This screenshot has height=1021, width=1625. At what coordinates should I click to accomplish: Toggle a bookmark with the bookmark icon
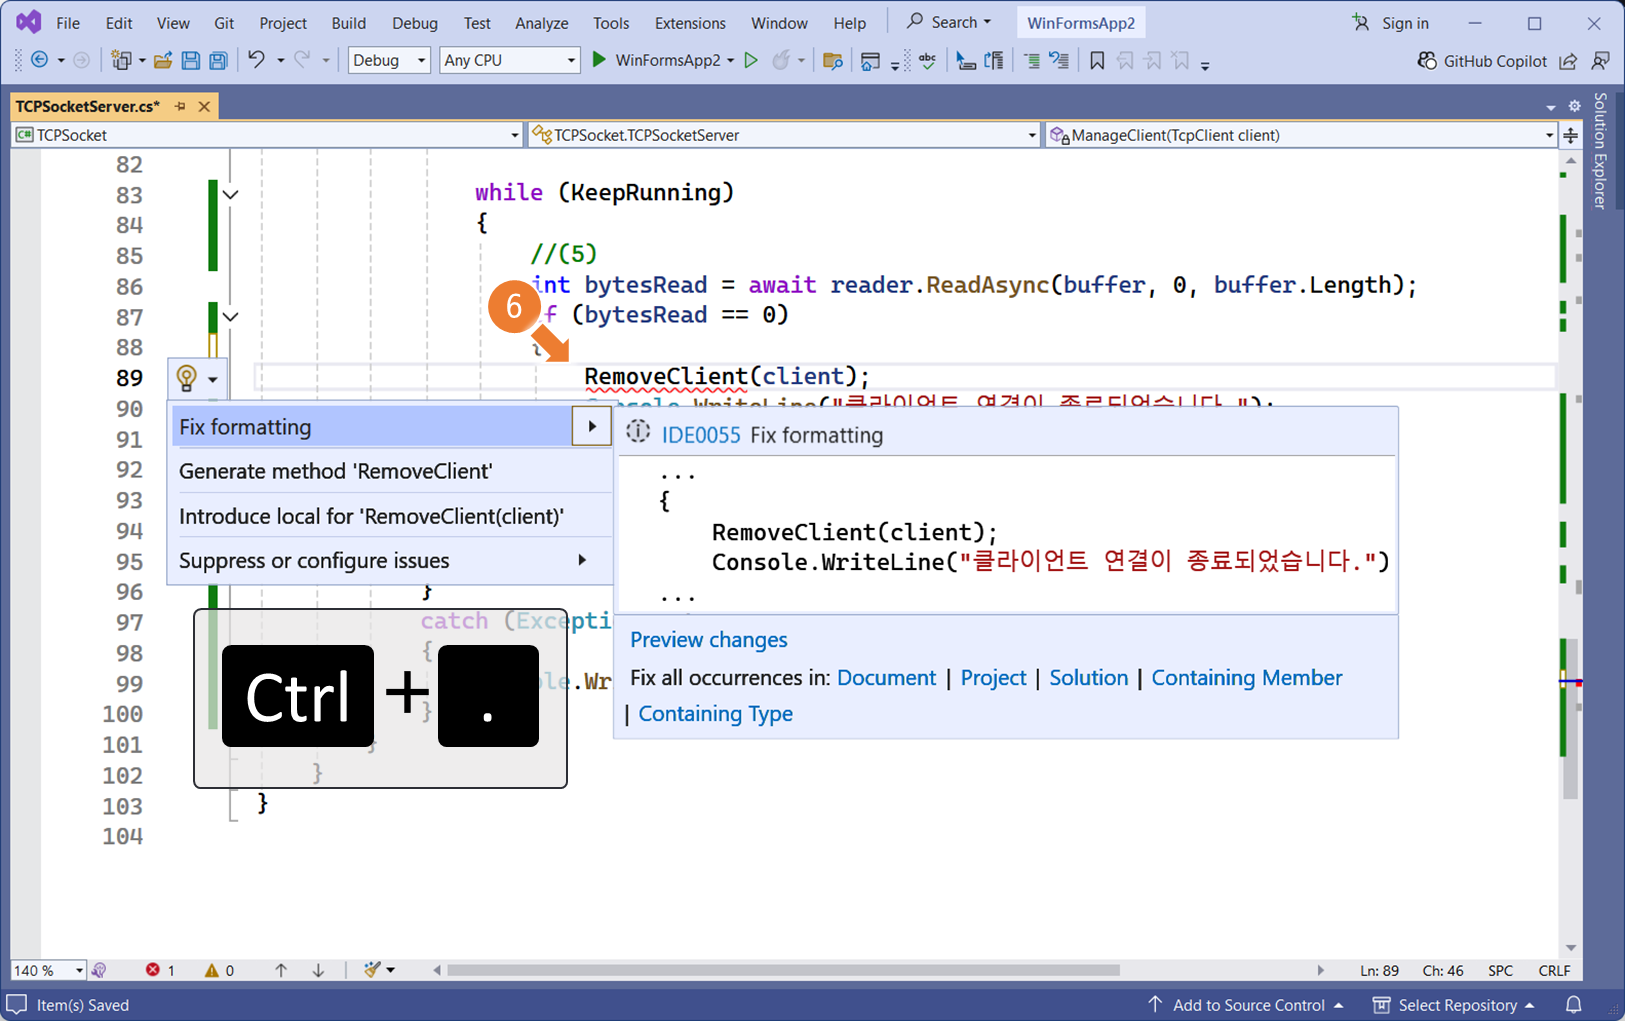pyautogui.click(x=1097, y=60)
